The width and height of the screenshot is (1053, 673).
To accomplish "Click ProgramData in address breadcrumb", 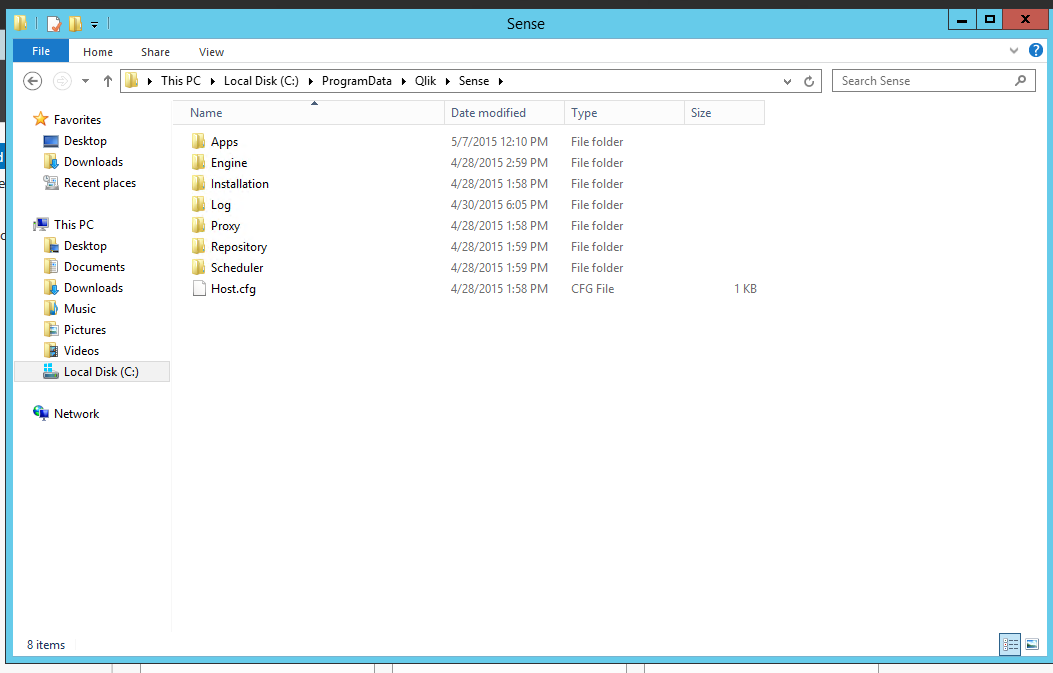I will click(x=357, y=81).
